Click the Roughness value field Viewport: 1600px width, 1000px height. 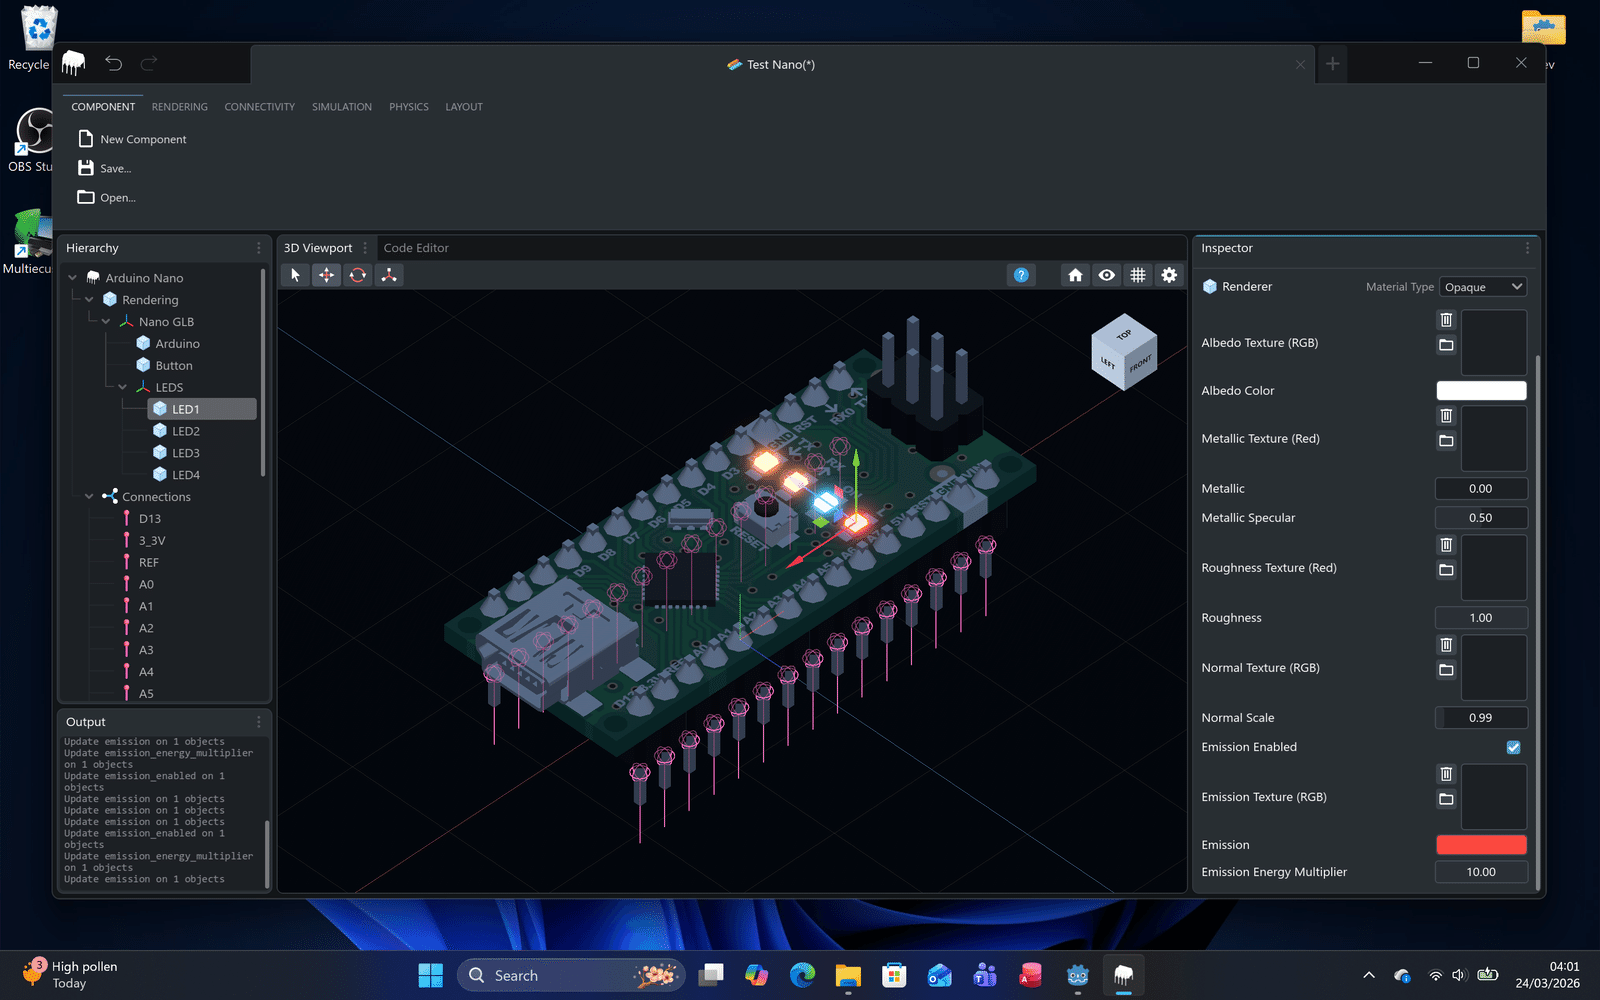(1481, 618)
